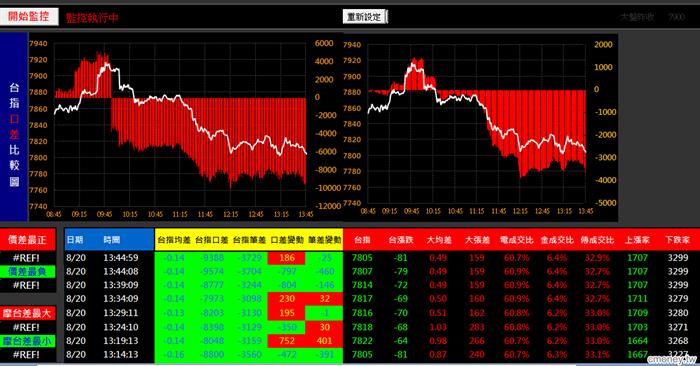
Task: Click the -9574 台指口差 cell
Action: [212, 271]
